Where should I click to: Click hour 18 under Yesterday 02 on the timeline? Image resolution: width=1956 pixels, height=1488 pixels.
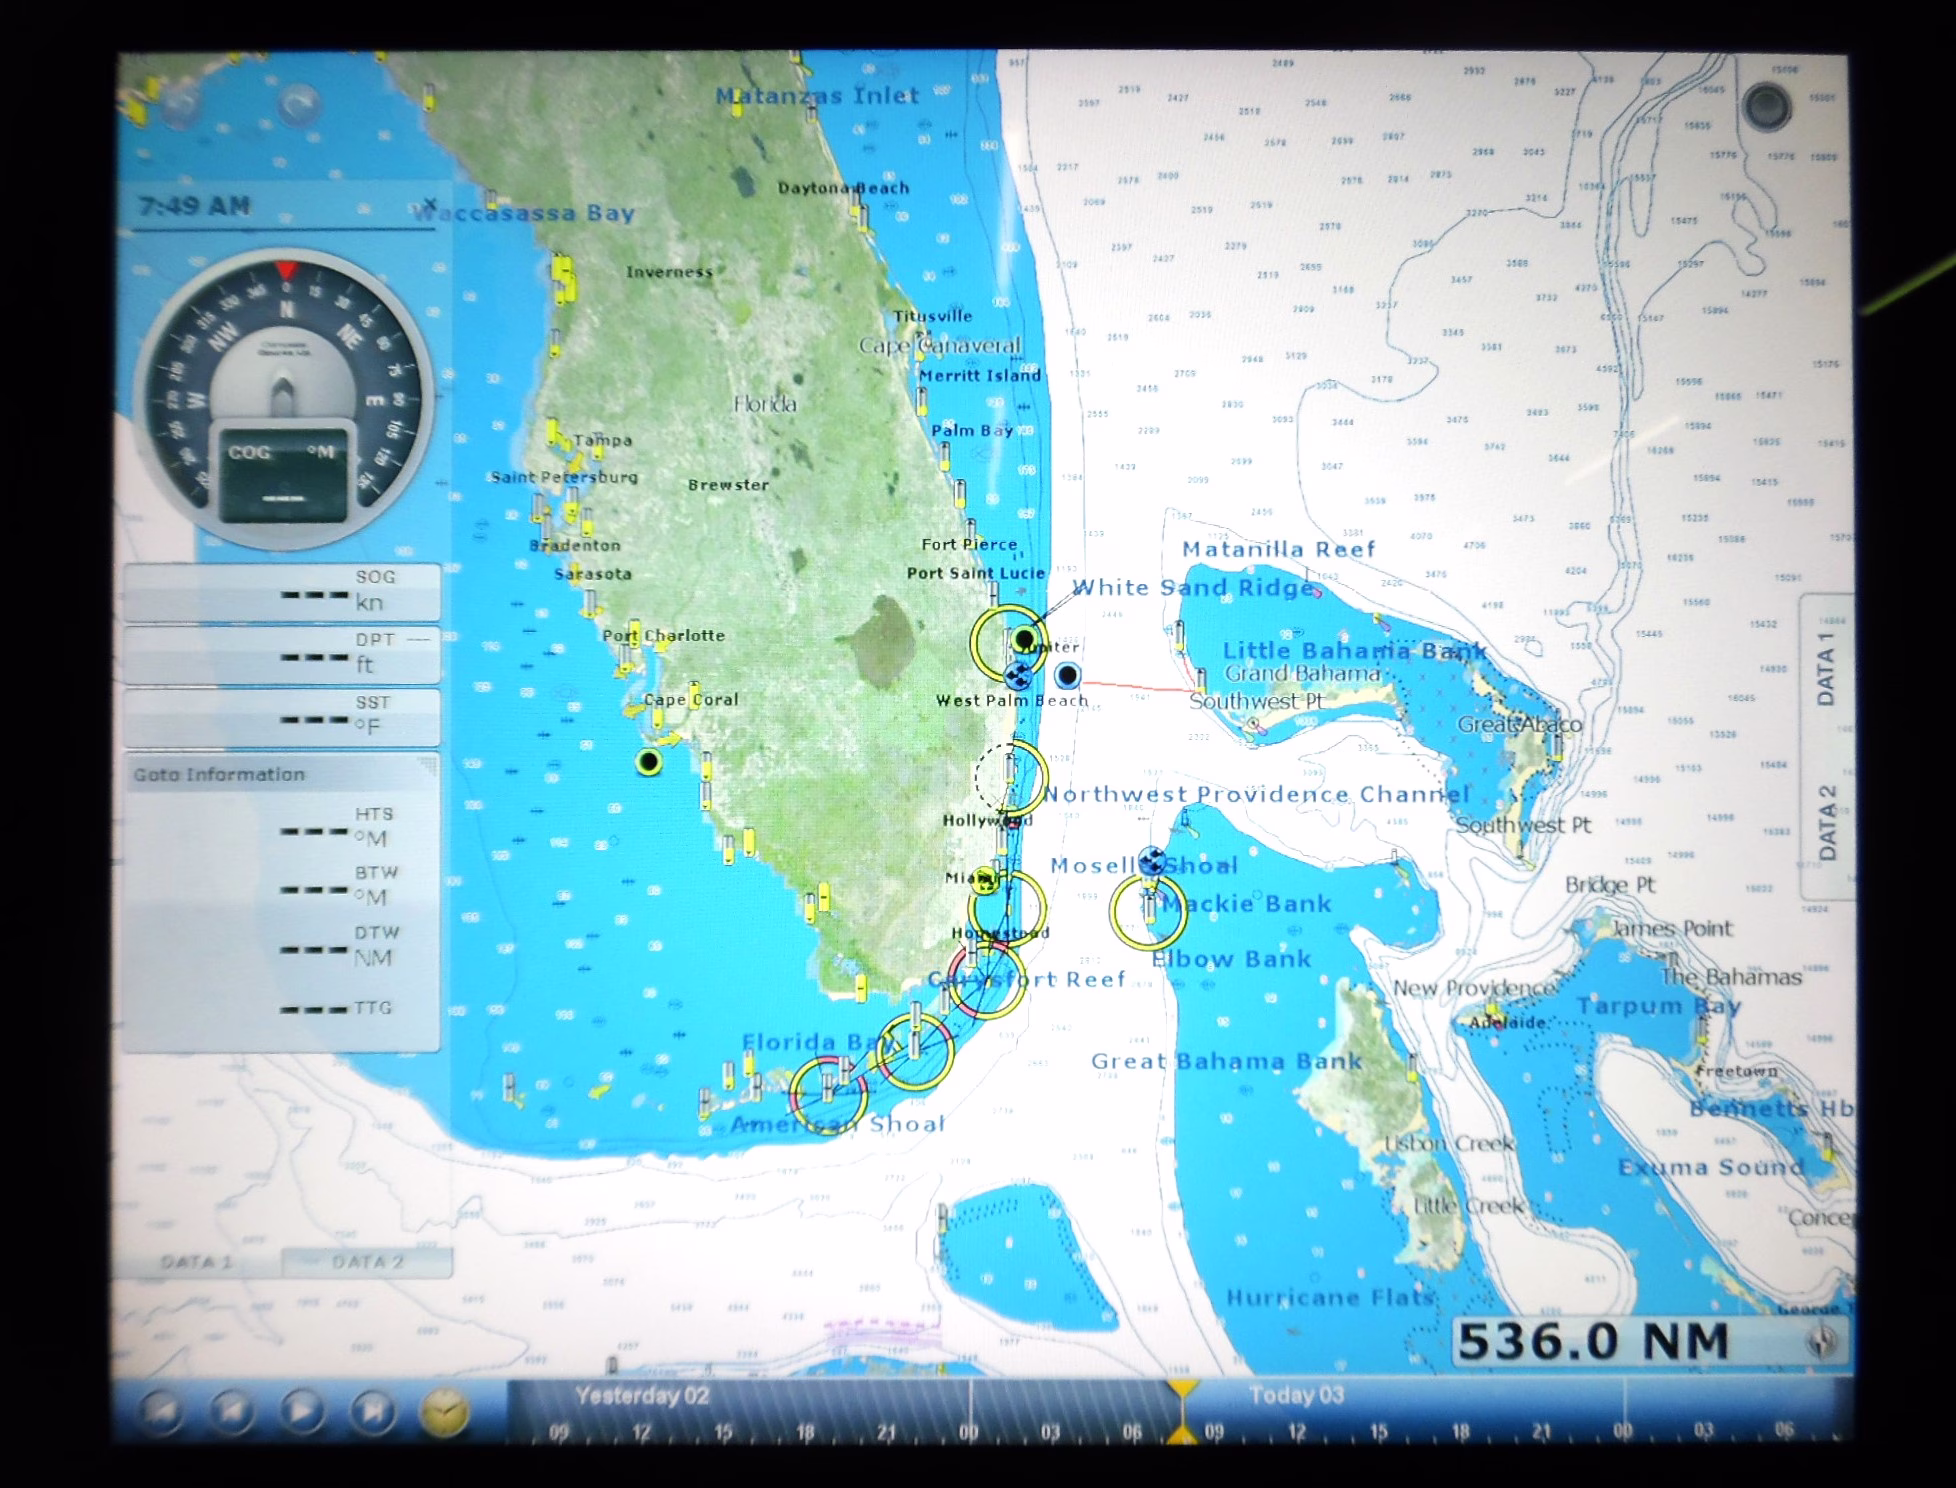(805, 1432)
